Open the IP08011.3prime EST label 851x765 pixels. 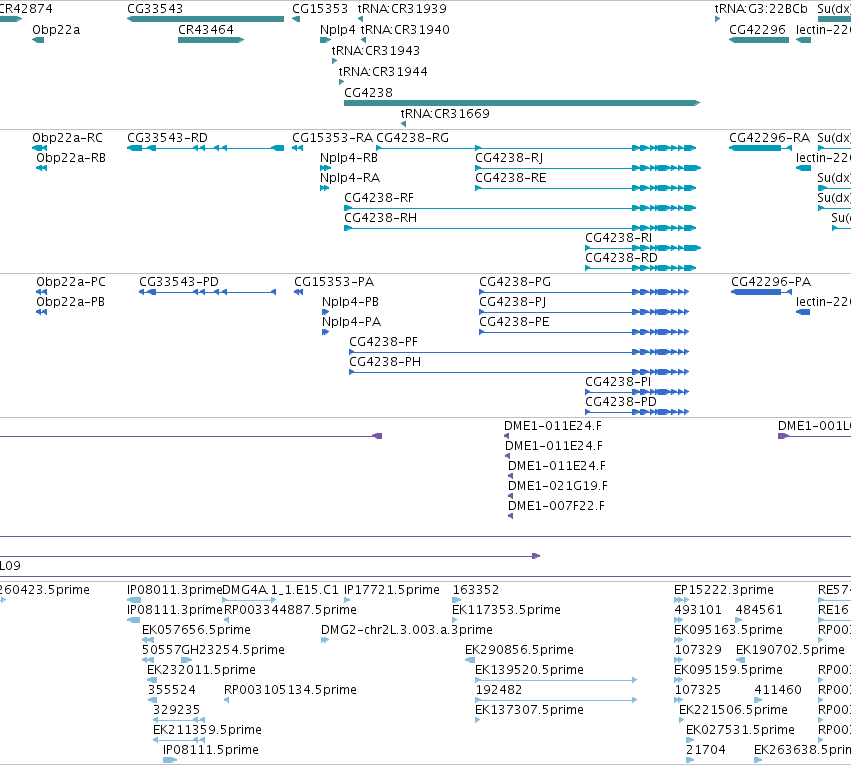[174, 590]
